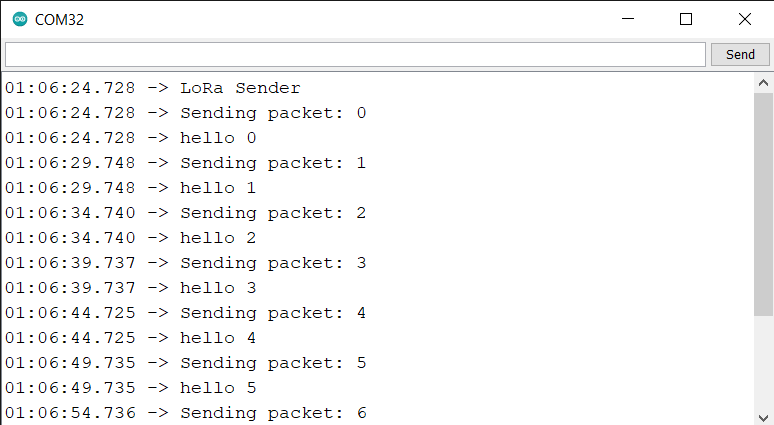Click timestamp 01:06:39.737 of "Sending packet: 3"
Image resolution: width=774 pixels, height=425 pixels.
(x=70, y=263)
